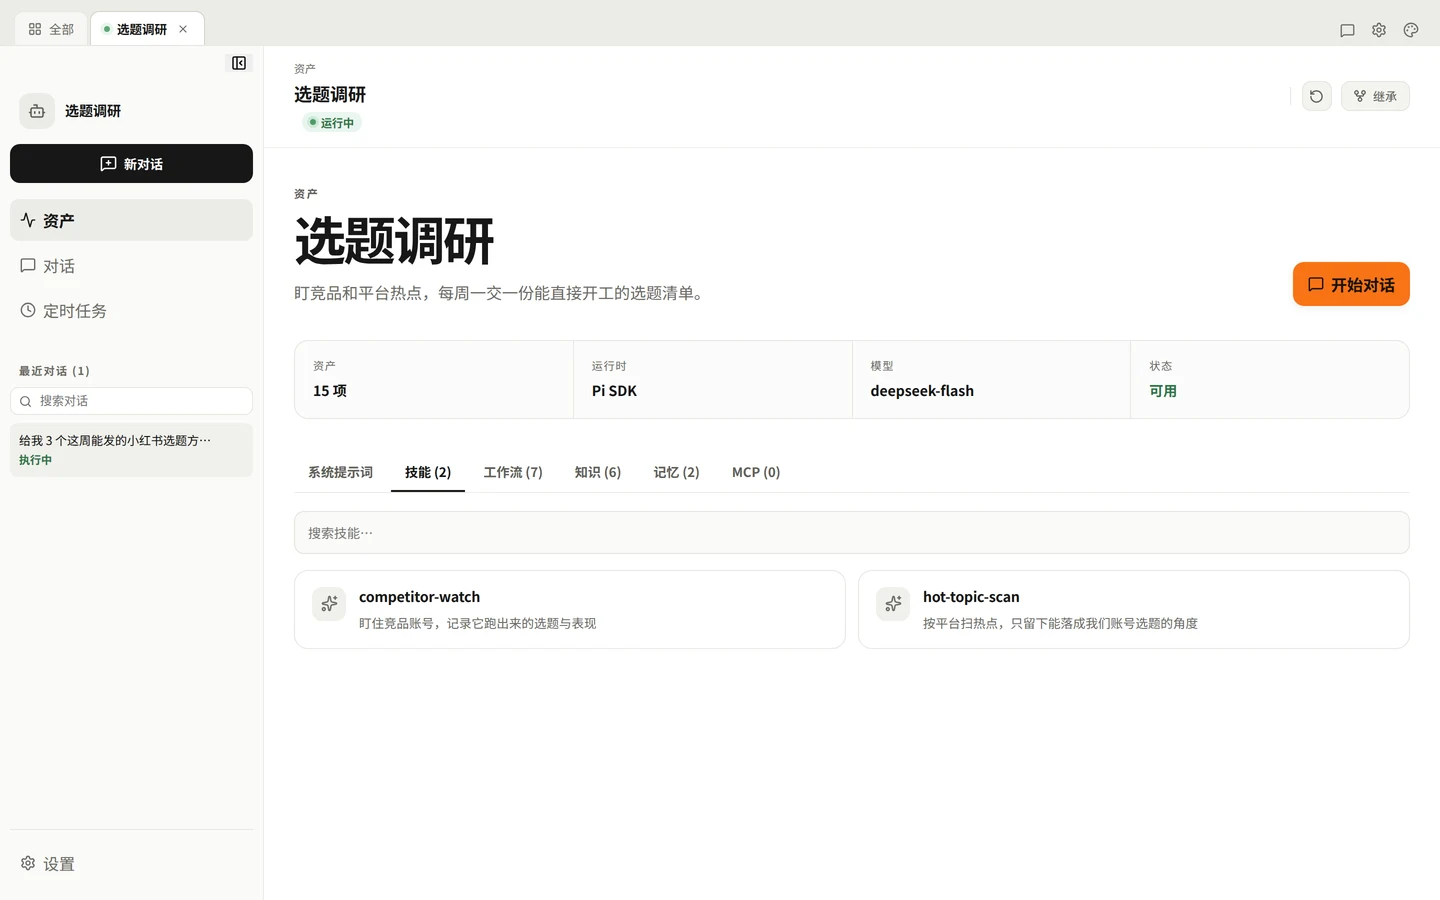Switch to the 系统提示词 tab

[340, 472]
